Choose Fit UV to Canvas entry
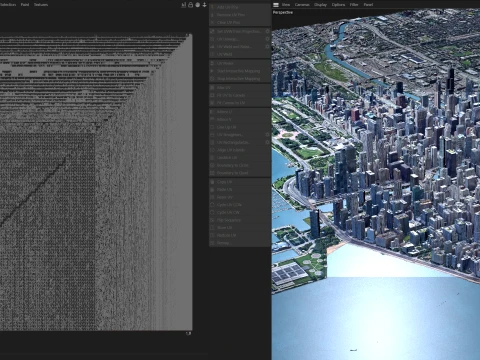Viewport: 480px width, 360px height. [x=239, y=95]
